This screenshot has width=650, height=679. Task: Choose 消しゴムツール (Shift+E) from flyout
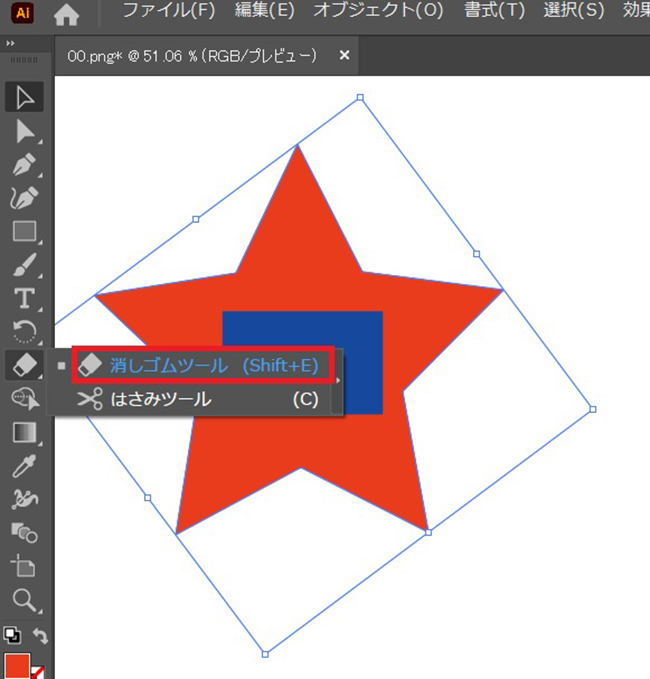coord(202,365)
